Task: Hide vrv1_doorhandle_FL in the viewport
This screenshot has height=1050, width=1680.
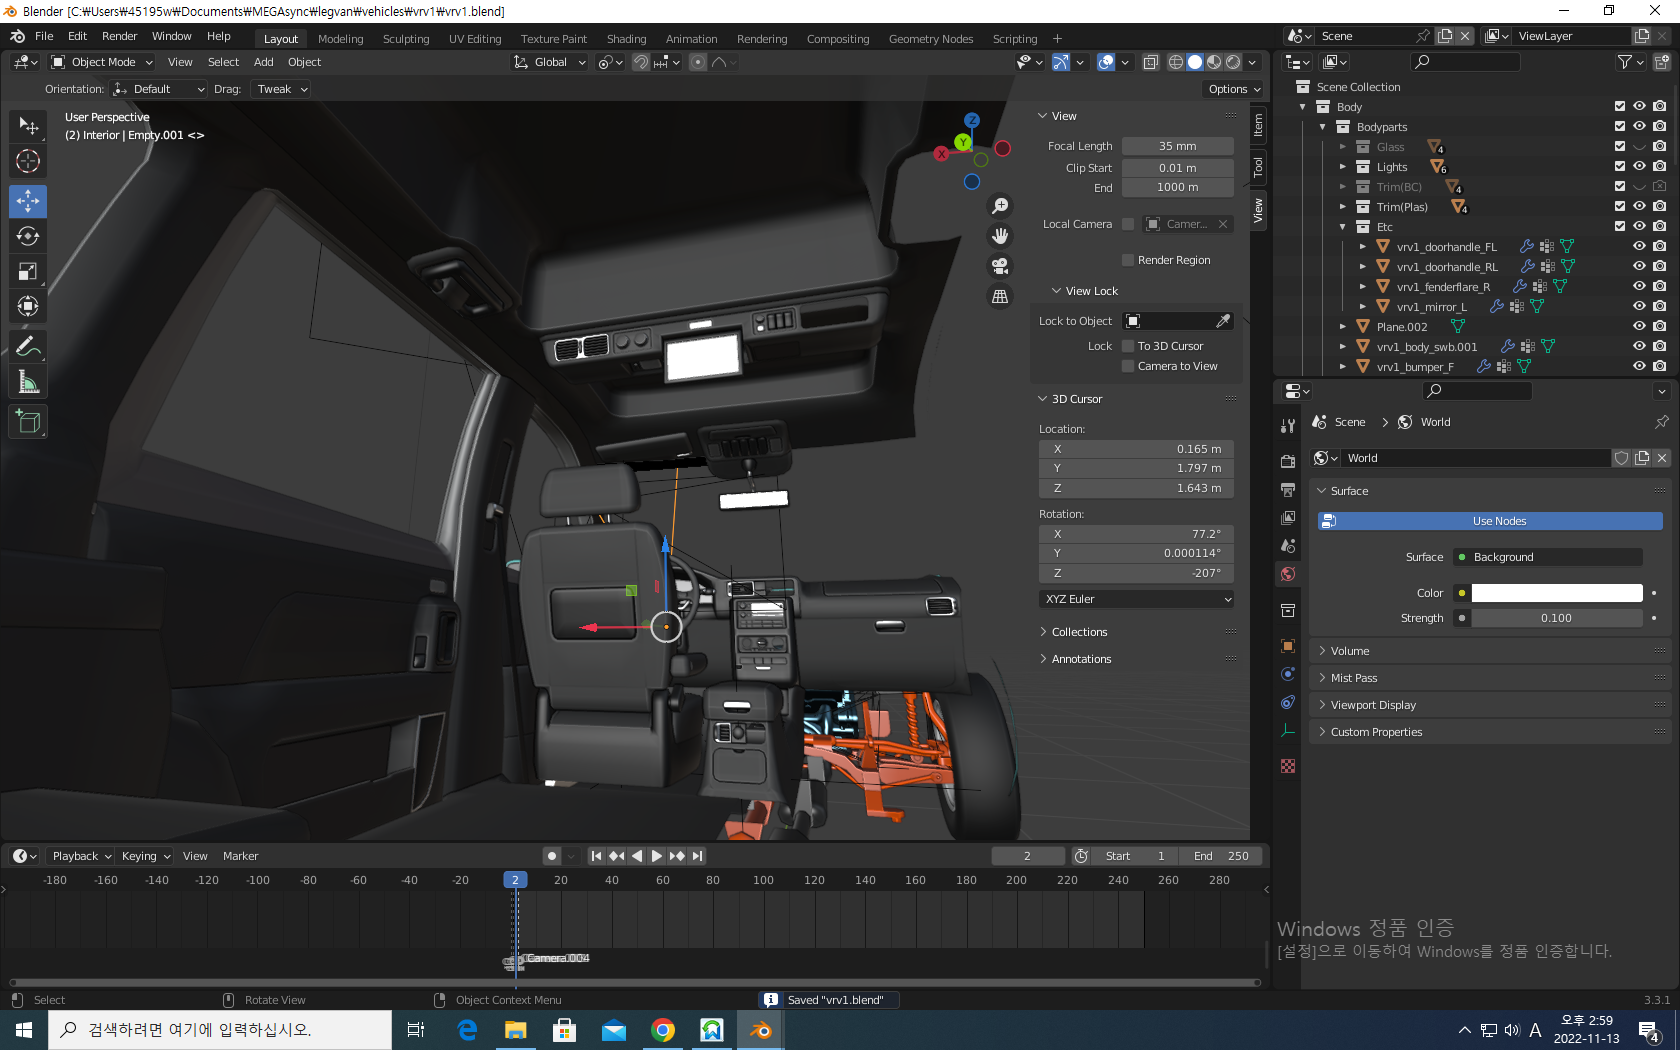Action: [x=1639, y=246]
